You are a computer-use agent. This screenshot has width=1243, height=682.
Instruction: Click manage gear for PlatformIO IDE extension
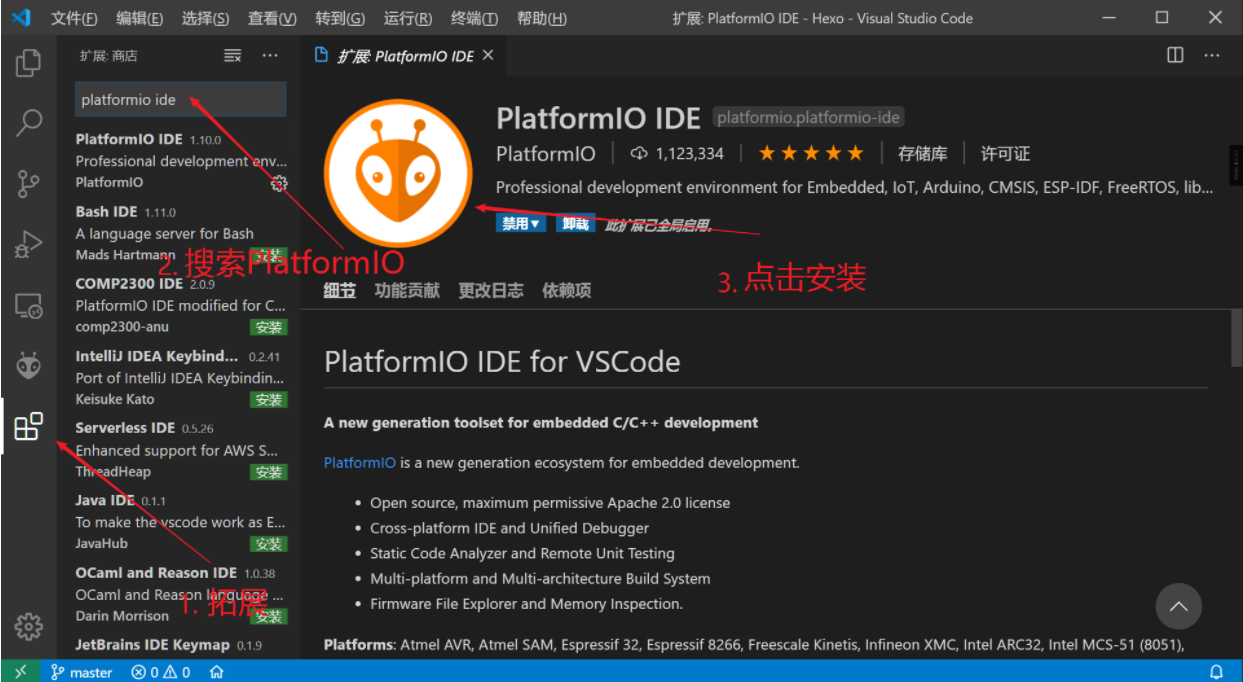(280, 183)
